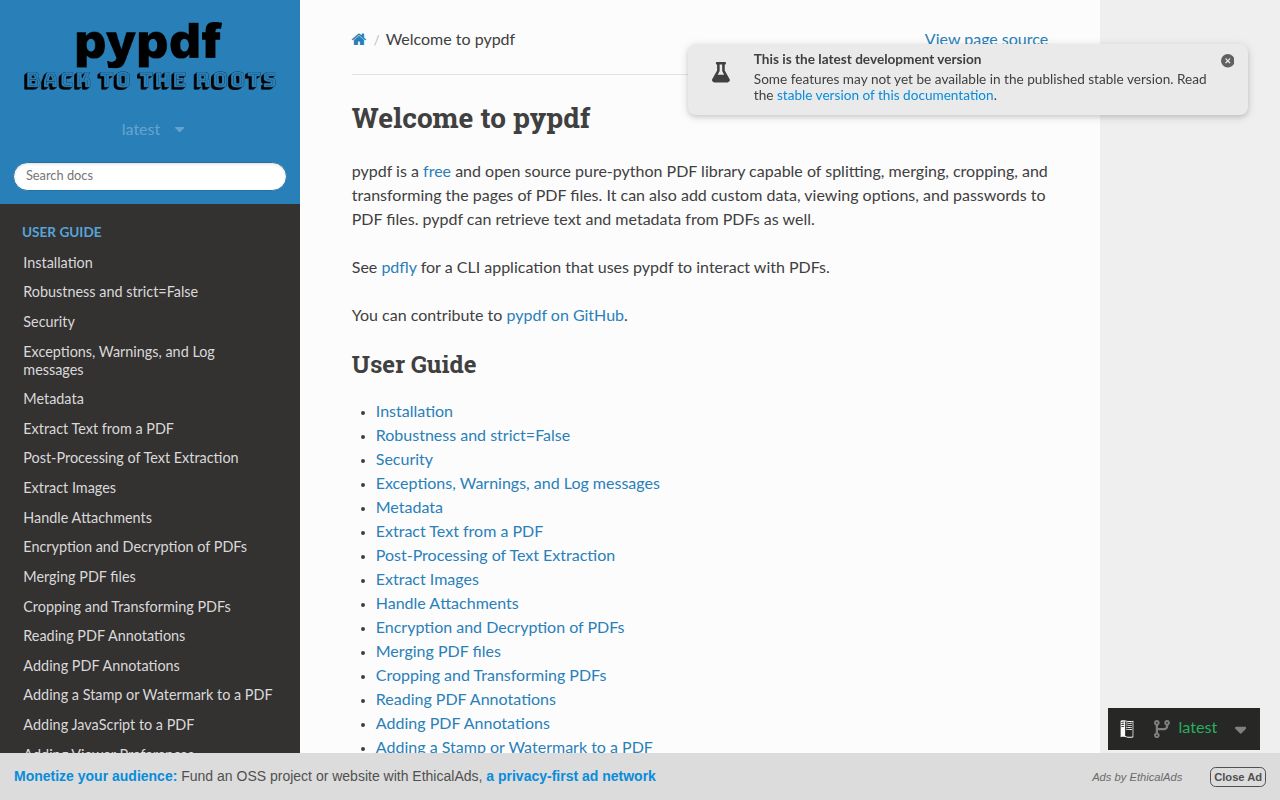Select Installation in the sidebar
This screenshot has height=800, width=1280.
point(58,263)
